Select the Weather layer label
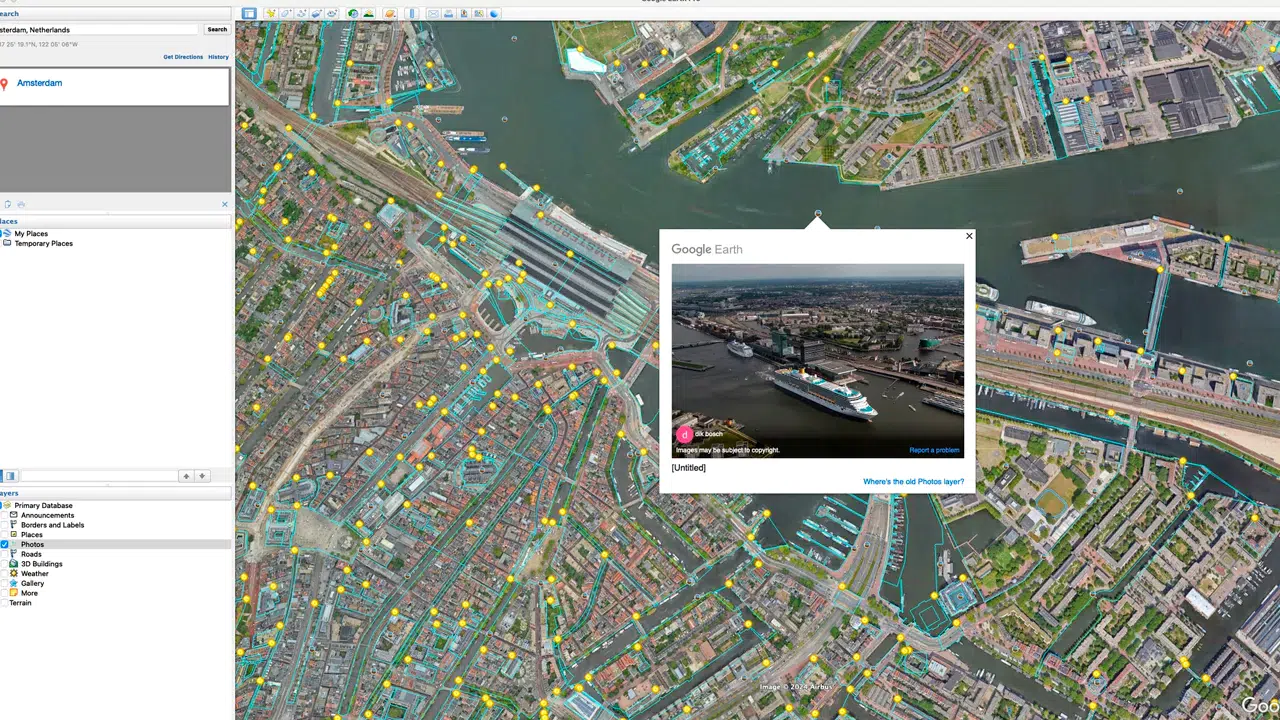 point(35,574)
